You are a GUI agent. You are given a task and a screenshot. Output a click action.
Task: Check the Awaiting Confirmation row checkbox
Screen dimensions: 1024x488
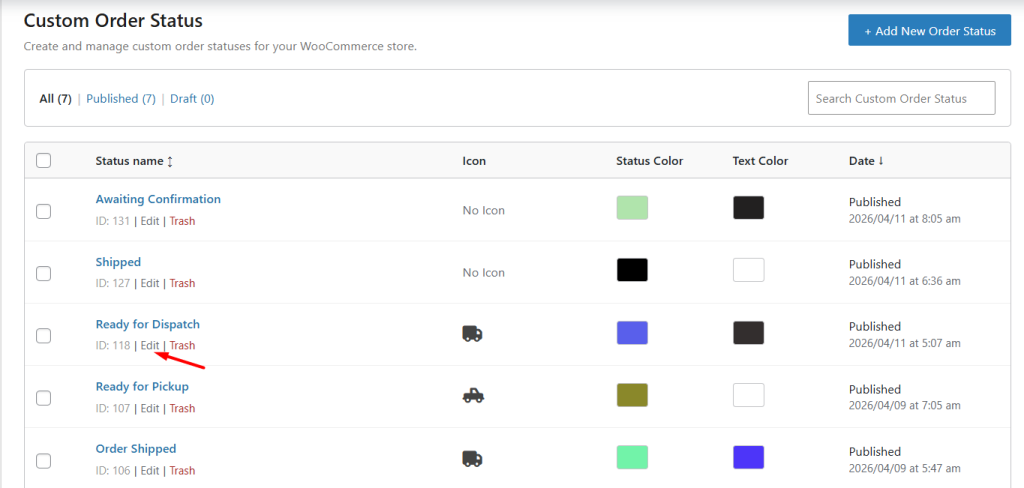pos(43,211)
